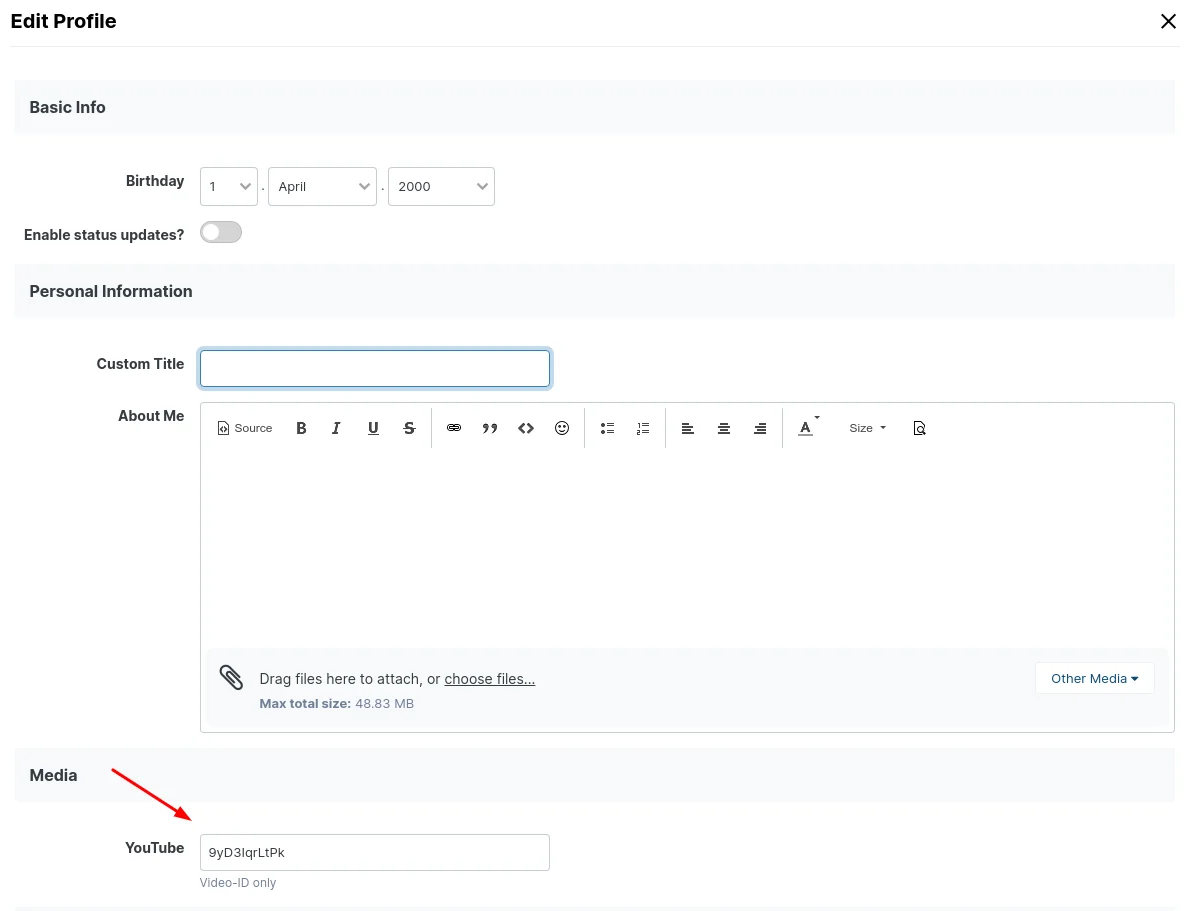This screenshot has height=911, width=1190.
Task: Toggle Source mode in editor
Action: (x=245, y=428)
